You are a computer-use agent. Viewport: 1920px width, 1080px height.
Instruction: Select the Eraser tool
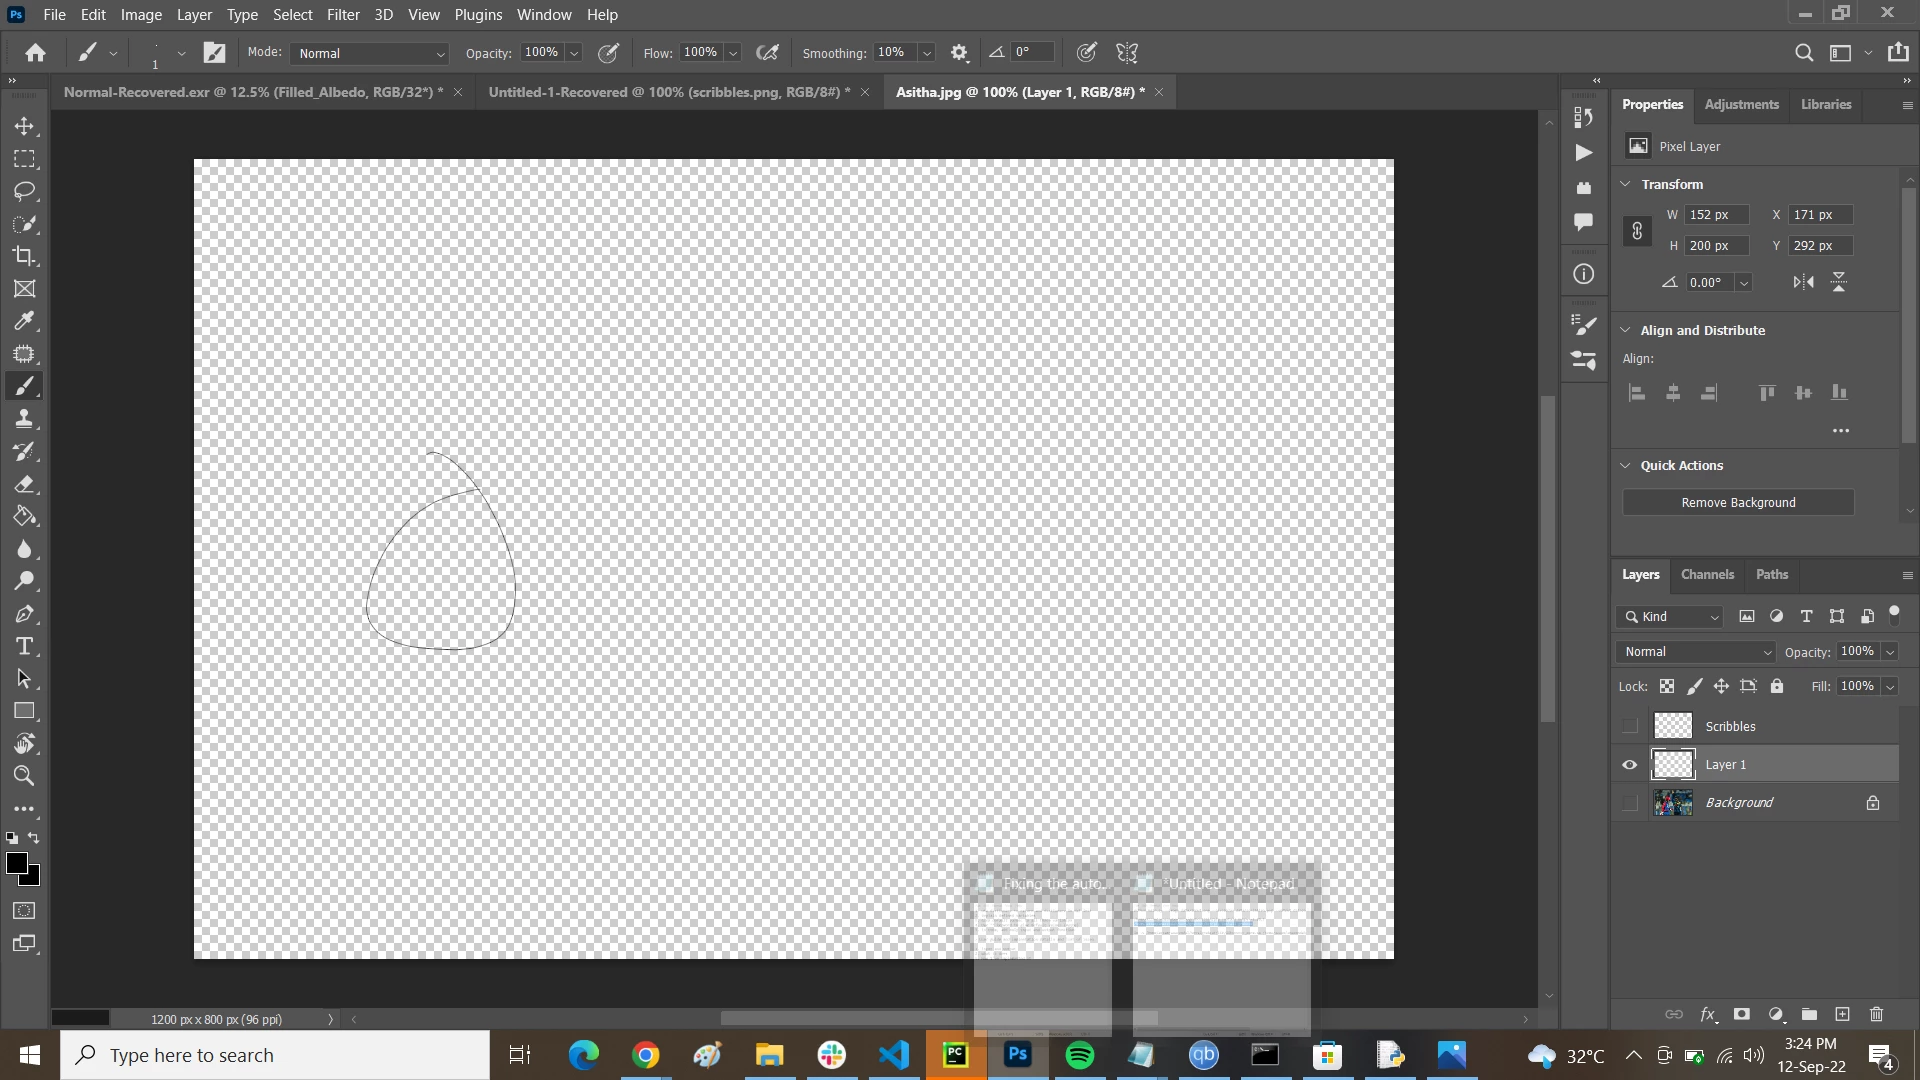(24, 484)
